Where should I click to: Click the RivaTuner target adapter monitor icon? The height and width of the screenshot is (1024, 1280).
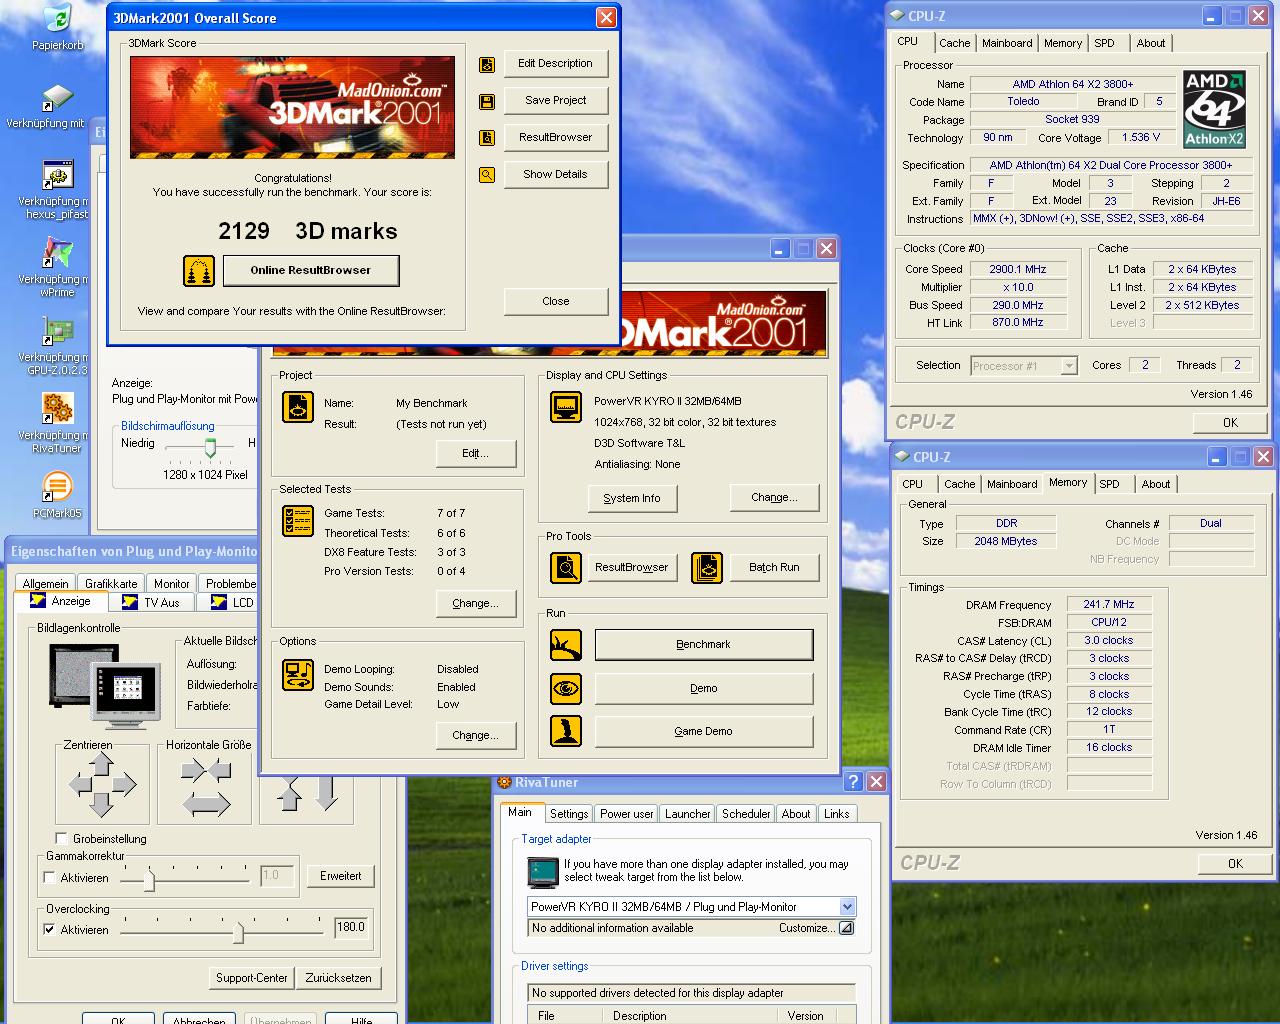point(542,872)
